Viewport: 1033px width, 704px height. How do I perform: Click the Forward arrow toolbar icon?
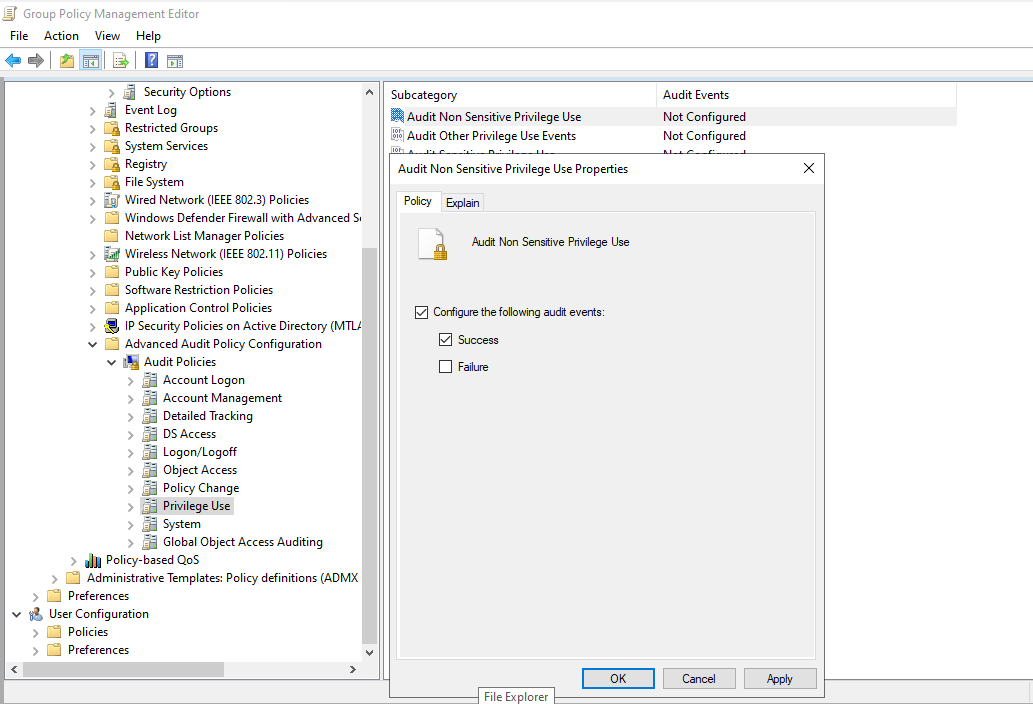36,61
